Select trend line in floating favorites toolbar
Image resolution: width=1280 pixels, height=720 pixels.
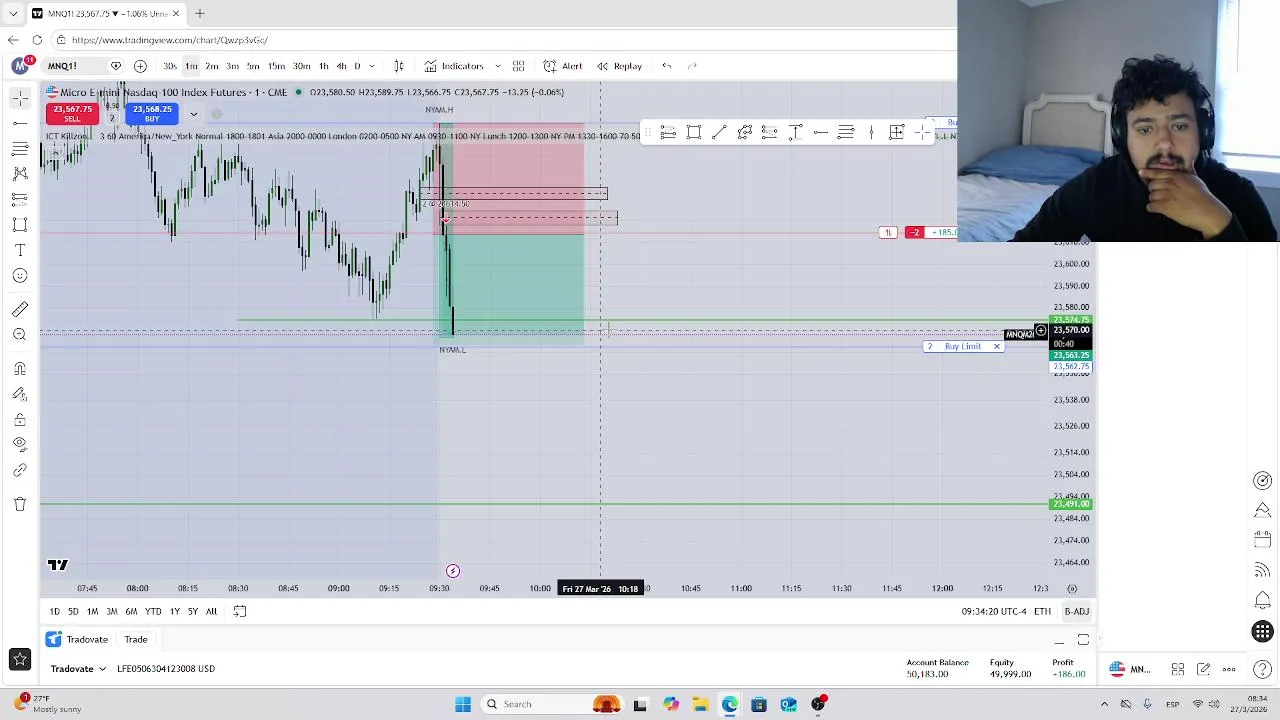tap(719, 132)
